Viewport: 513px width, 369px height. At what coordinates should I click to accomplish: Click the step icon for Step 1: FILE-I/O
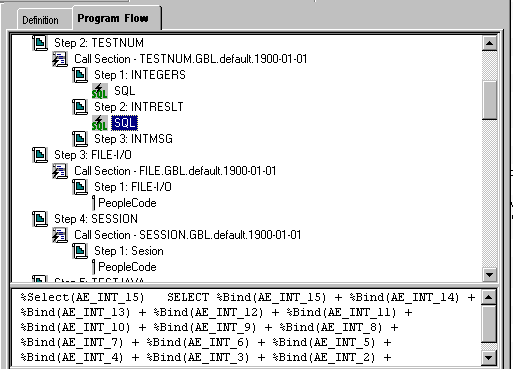(x=80, y=187)
